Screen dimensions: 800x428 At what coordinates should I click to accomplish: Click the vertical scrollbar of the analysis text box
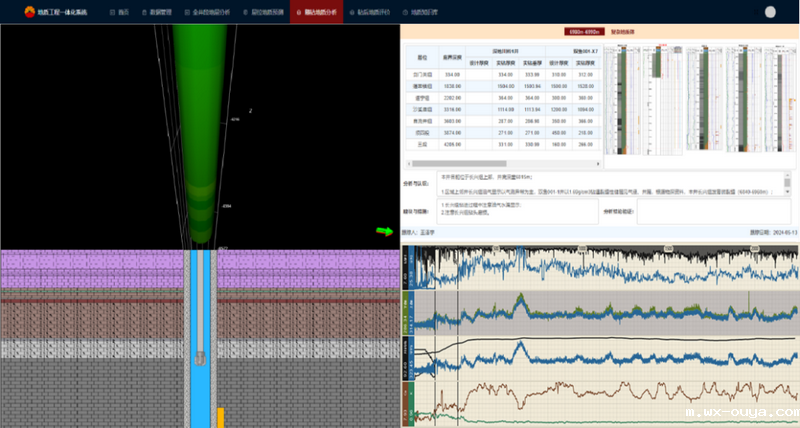pyautogui.click(x=787, y=182)
